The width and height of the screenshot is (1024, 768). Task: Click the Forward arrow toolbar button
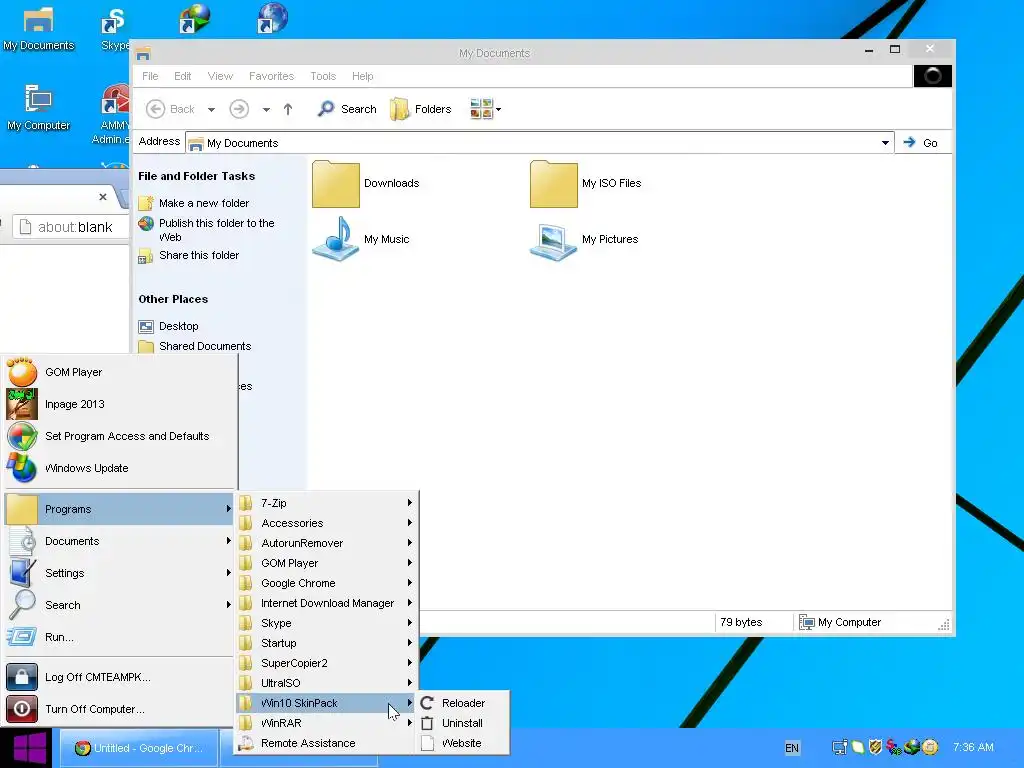239,109
